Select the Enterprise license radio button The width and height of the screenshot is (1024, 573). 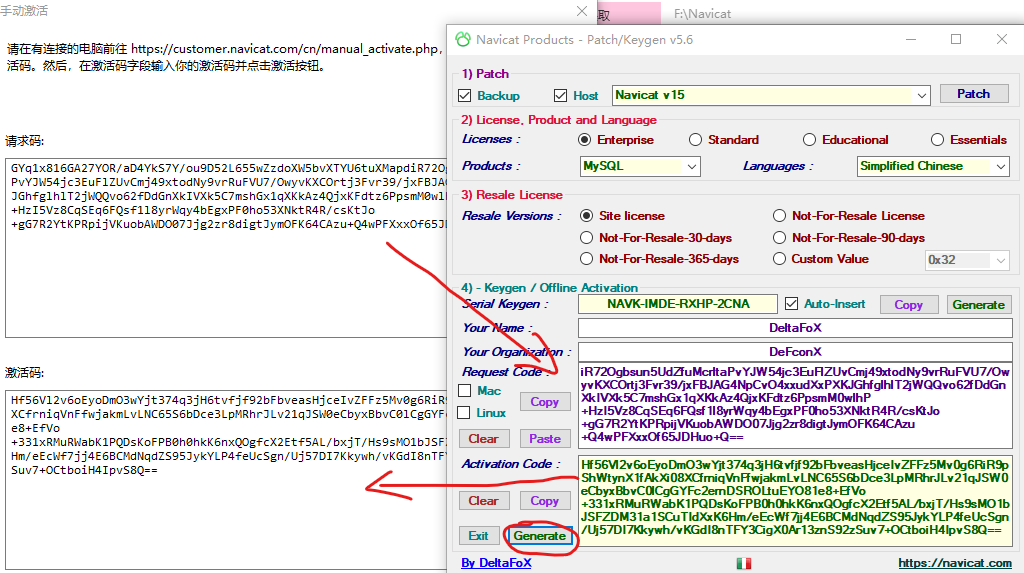584,140
